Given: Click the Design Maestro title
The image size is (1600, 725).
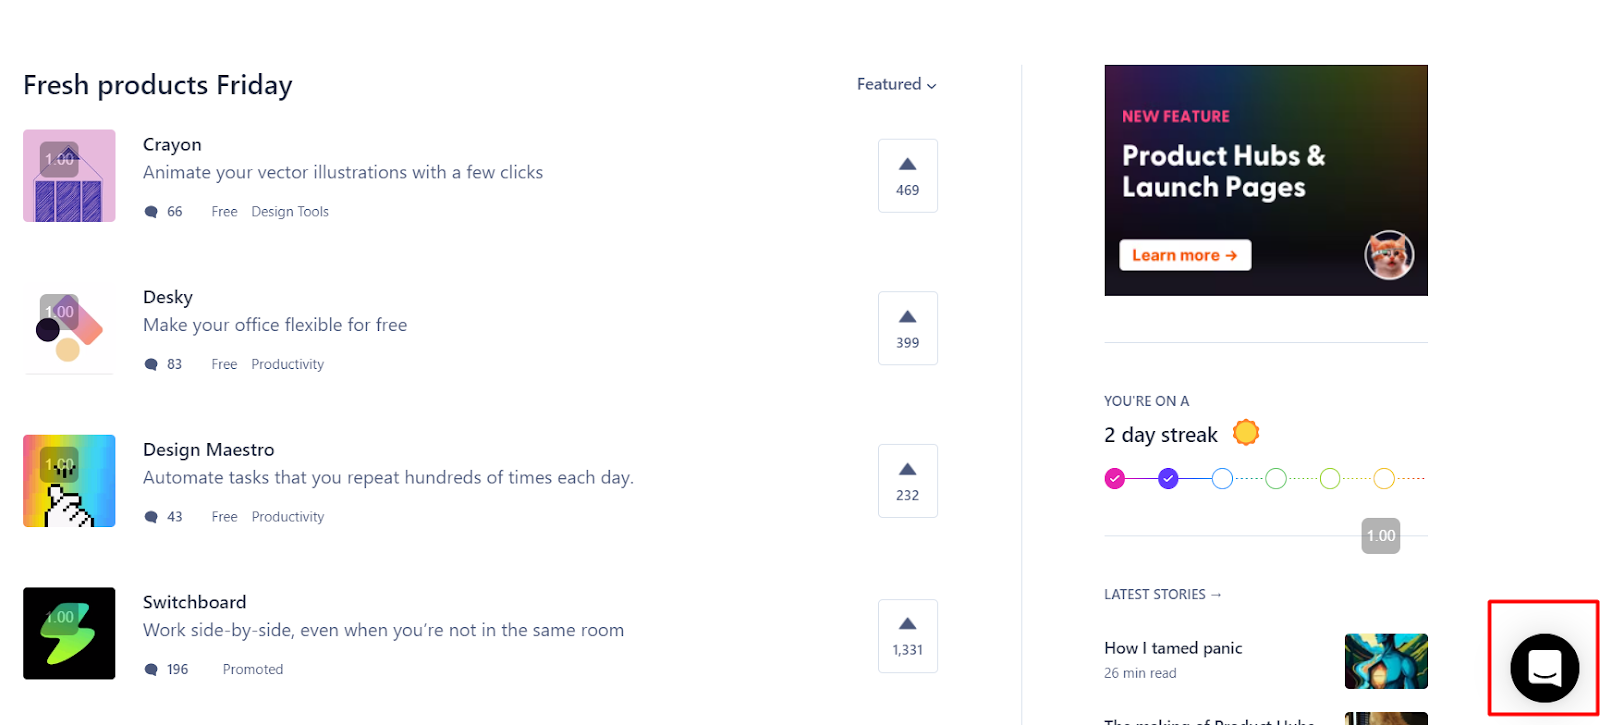Looking at the screenshot, I should tap(209, 450).
